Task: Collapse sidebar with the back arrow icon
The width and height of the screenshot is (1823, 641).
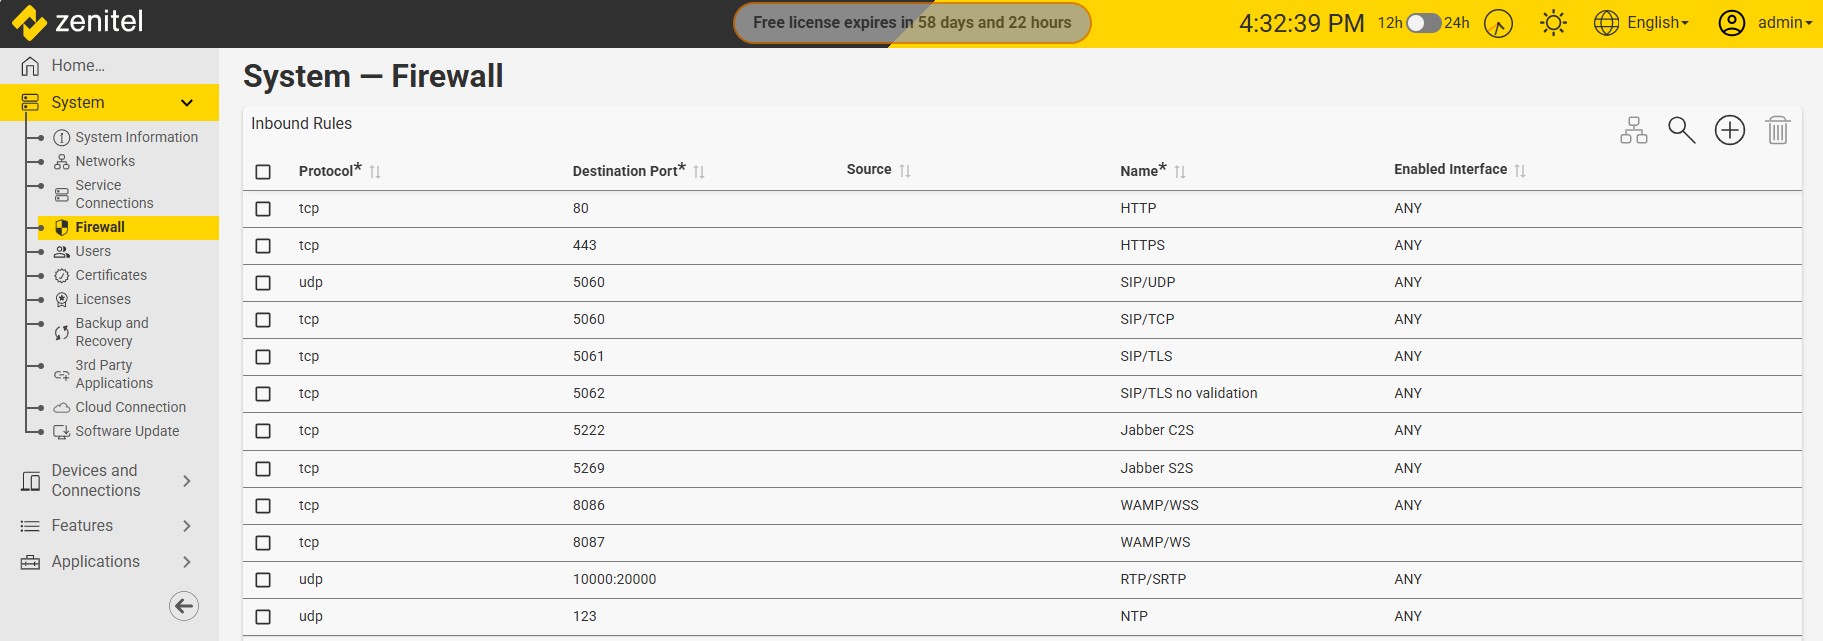Action: tap(184, 606)
